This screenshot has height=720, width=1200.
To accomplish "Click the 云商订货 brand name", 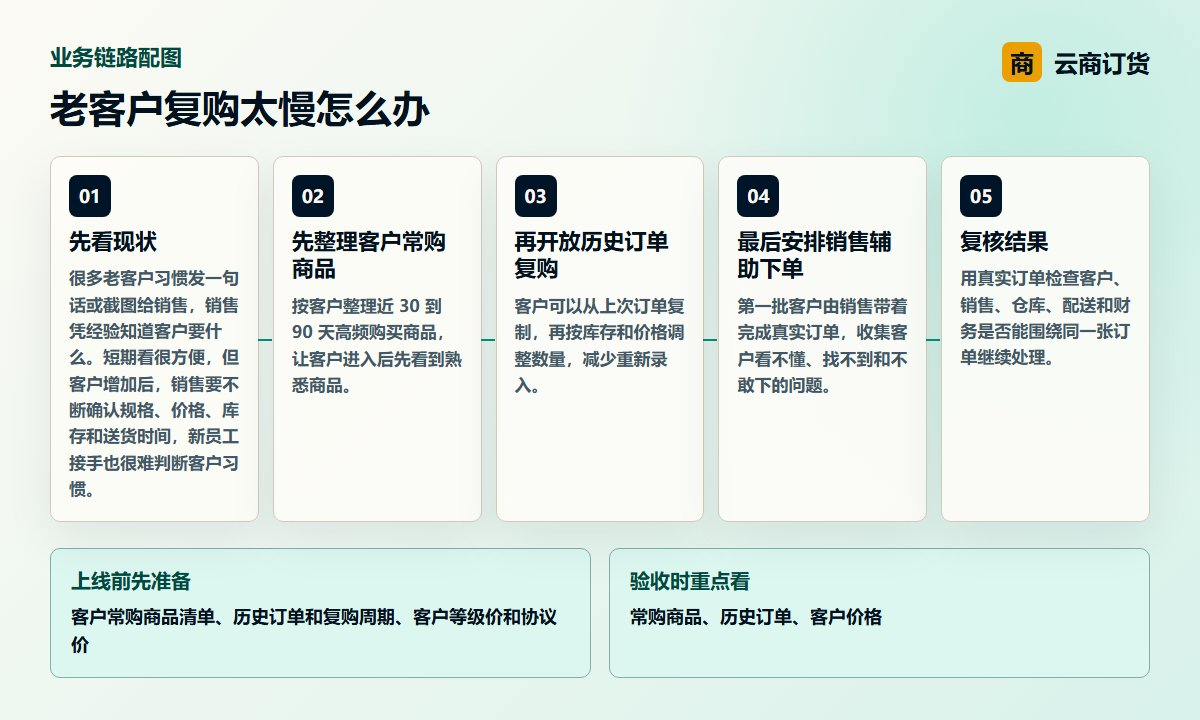I will coord(1102,64).
